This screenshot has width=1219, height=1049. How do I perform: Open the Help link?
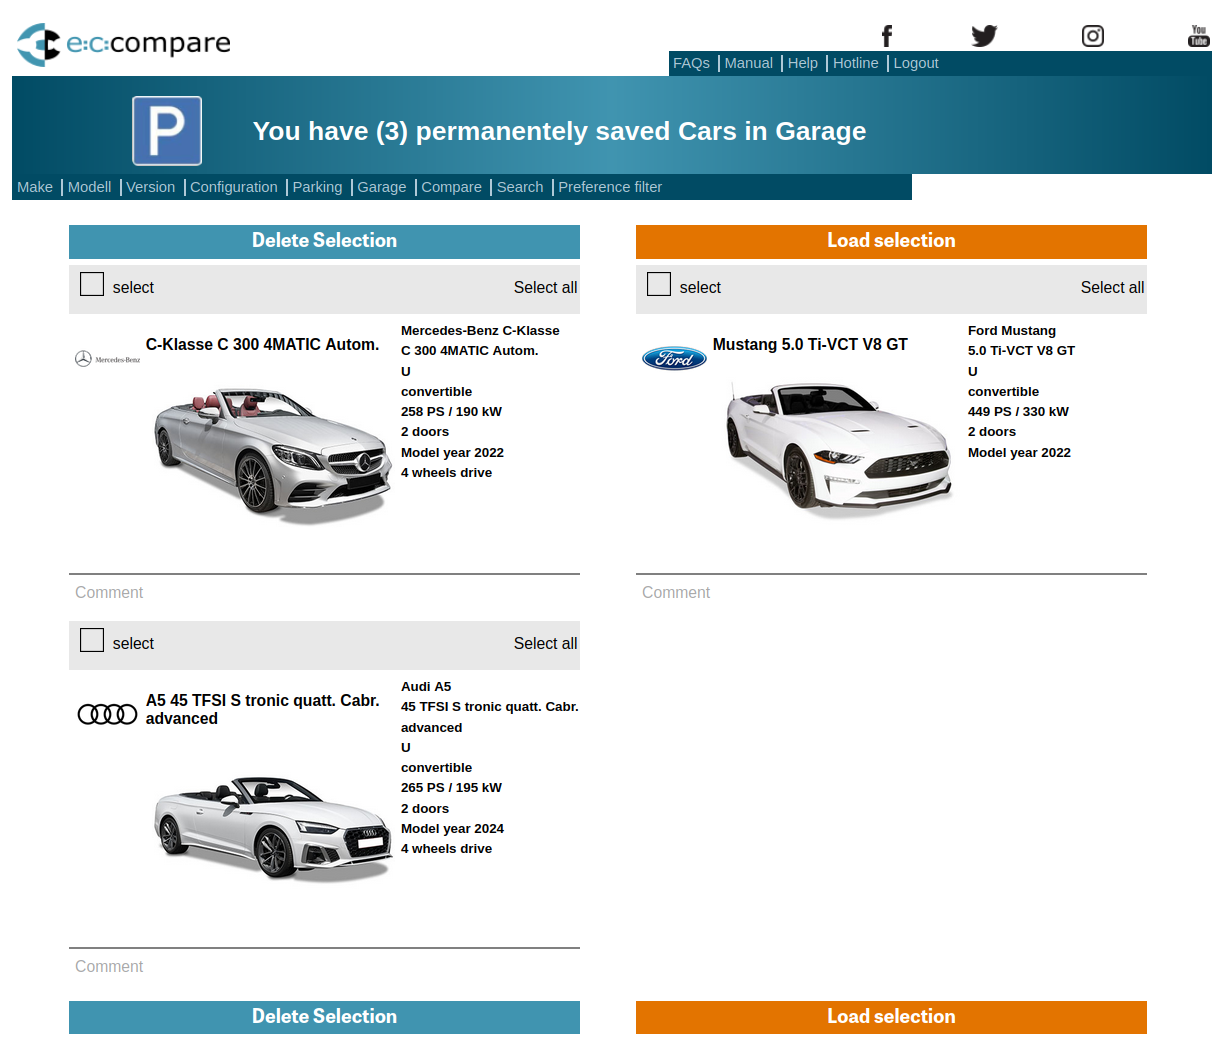click(x=803, y=63)
